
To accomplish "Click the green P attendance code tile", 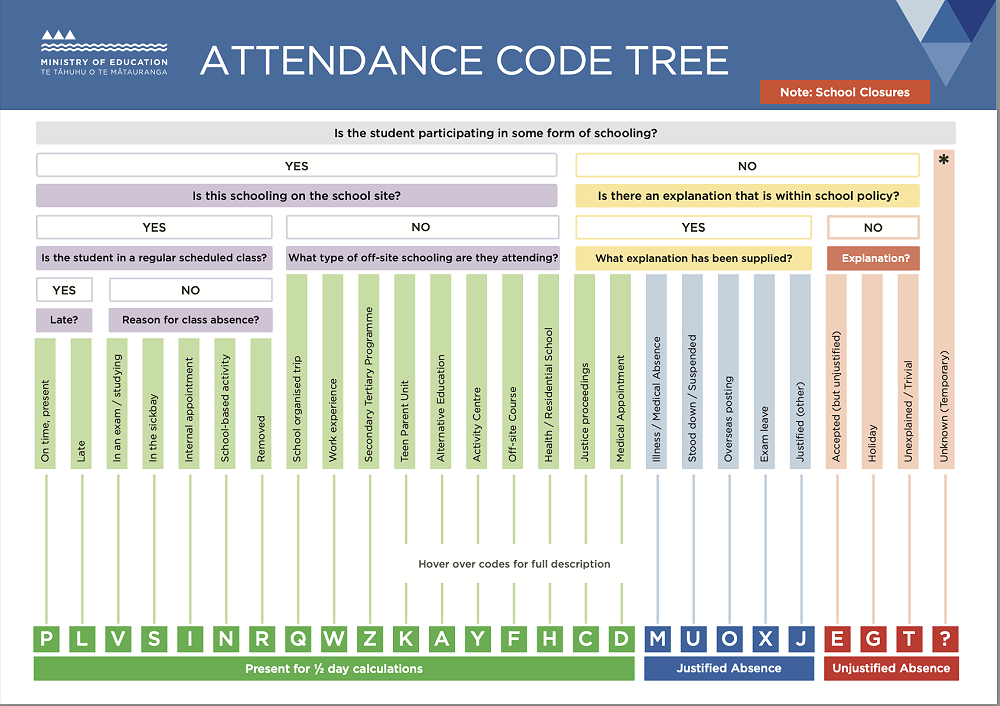I will click(46, 639).
